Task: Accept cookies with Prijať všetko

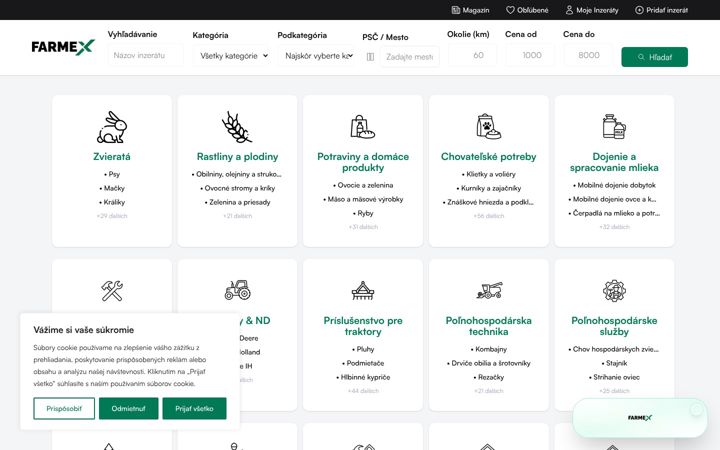Action: (194, 408)
